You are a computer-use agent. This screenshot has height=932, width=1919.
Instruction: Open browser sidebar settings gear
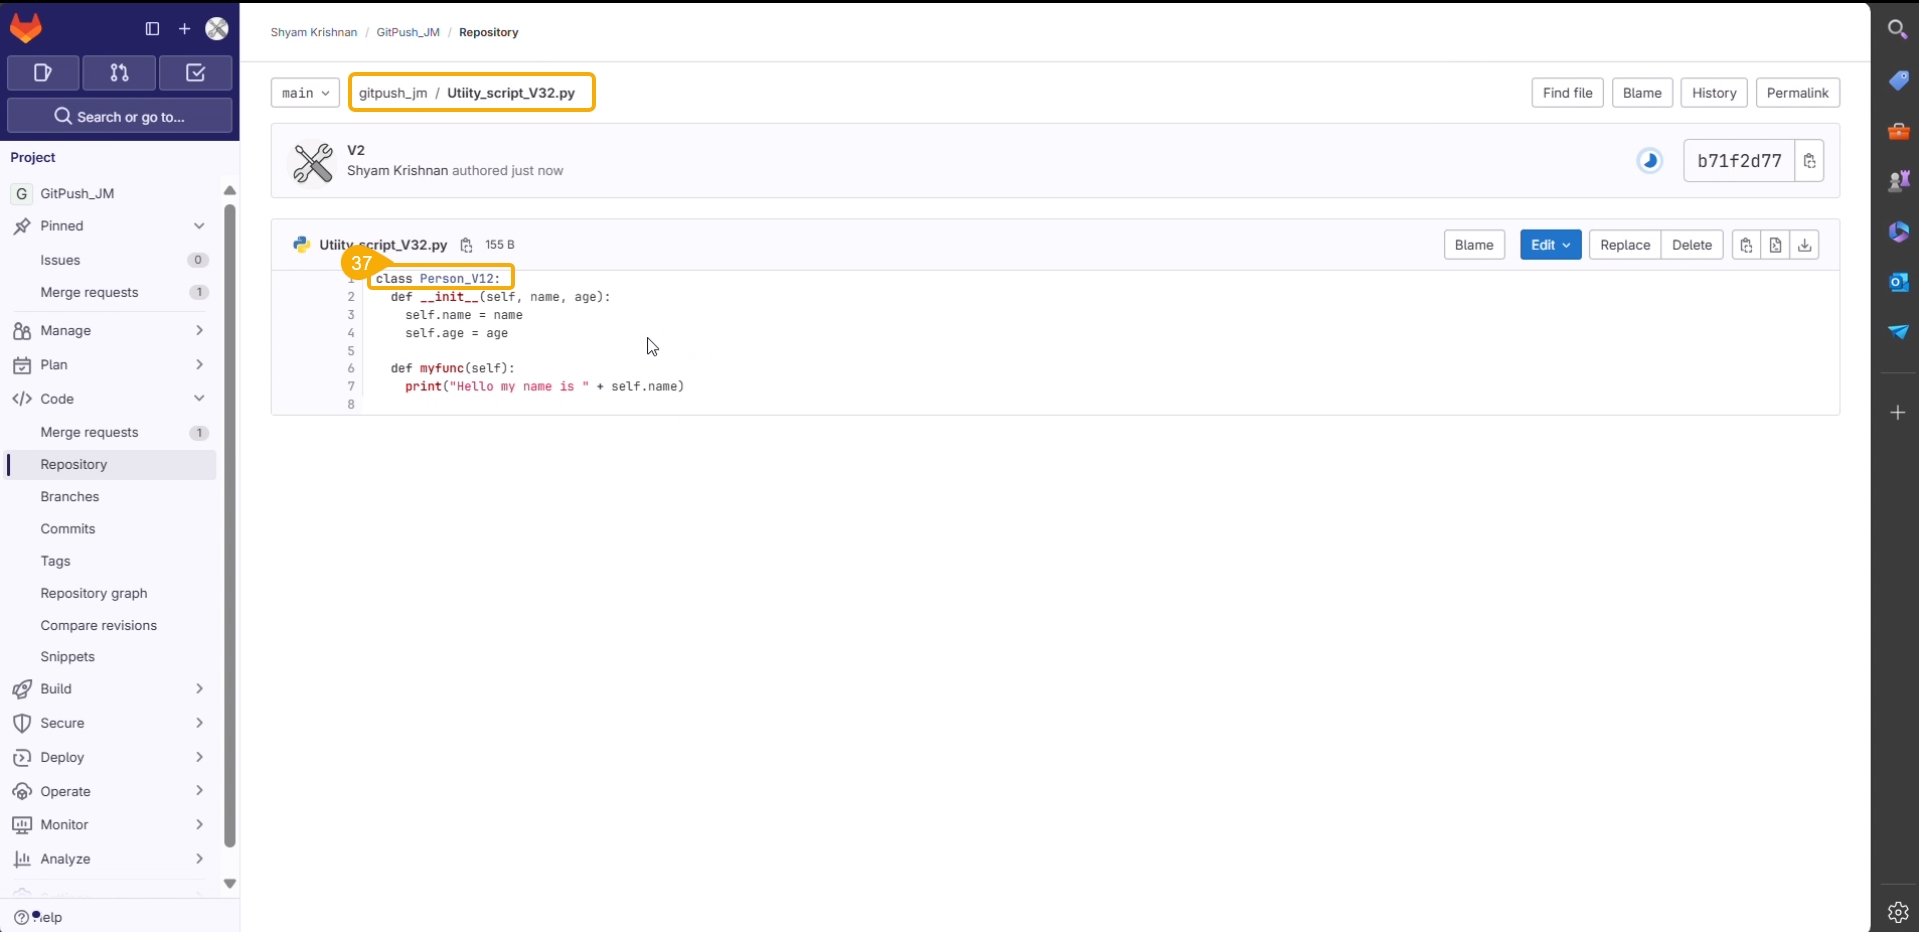[x=1898, y=912]
